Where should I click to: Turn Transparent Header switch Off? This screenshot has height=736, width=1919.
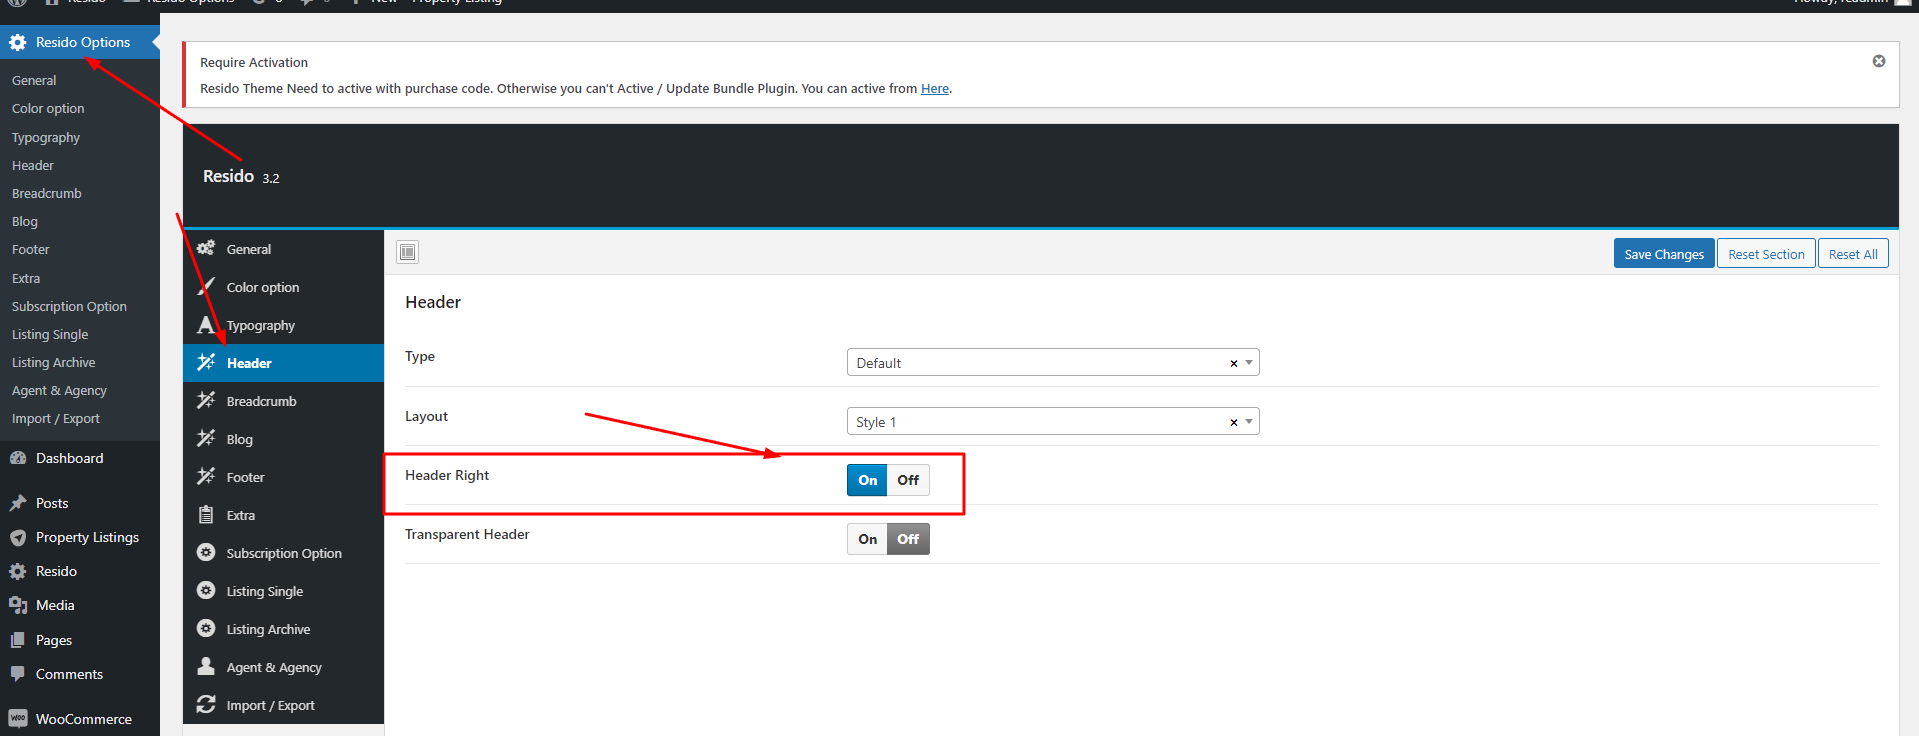(x=908, y=539)
